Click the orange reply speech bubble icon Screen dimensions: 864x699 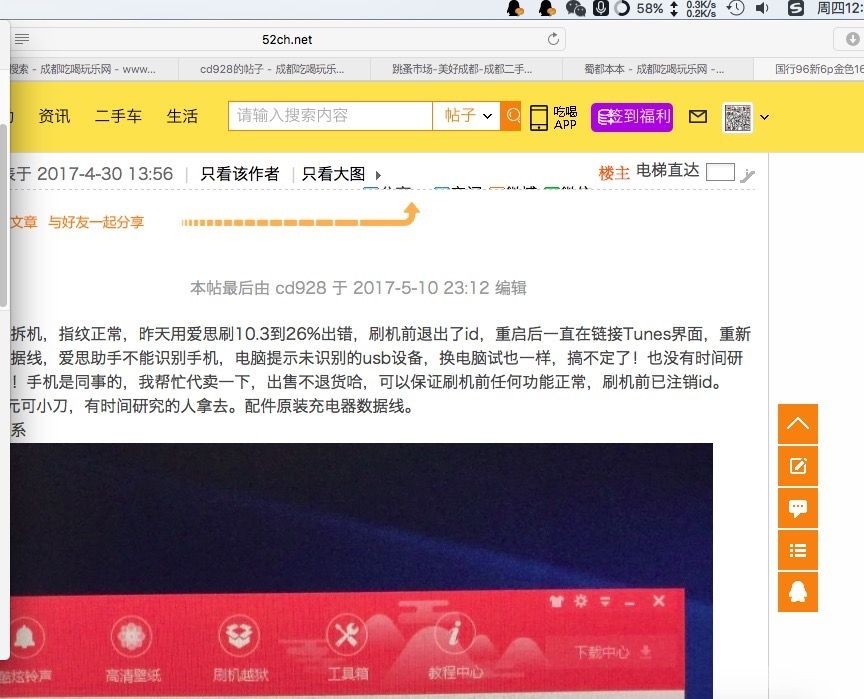797,508
